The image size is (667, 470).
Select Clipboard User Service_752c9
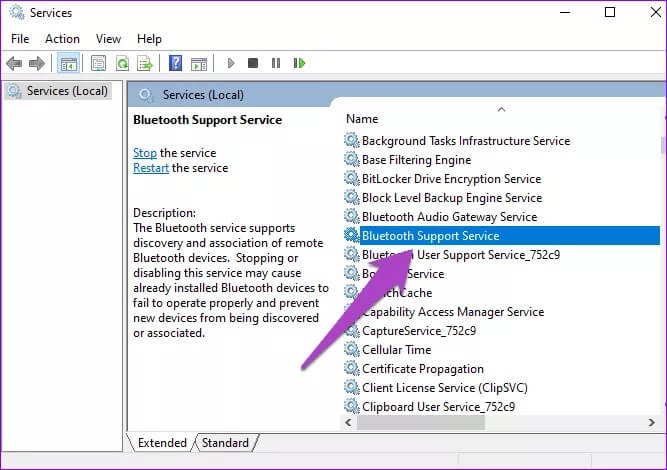pos(438,407)
